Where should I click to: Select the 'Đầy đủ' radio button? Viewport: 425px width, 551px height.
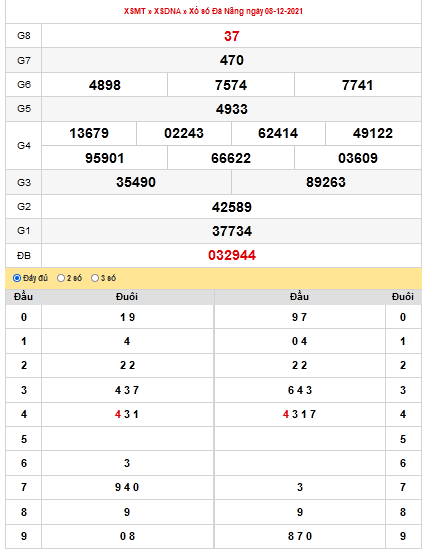coord(17,278)
